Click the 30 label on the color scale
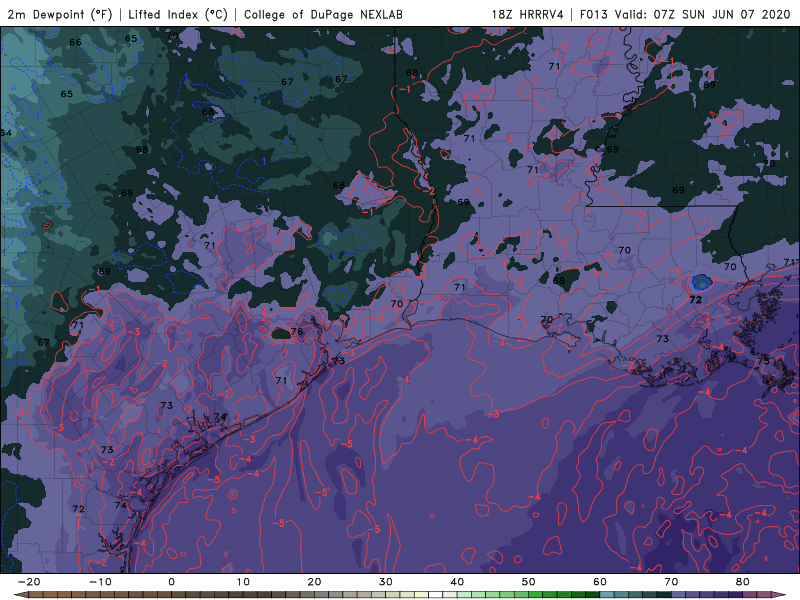The width and height of the screenshot is (800, 600). (x=386, y=582)
